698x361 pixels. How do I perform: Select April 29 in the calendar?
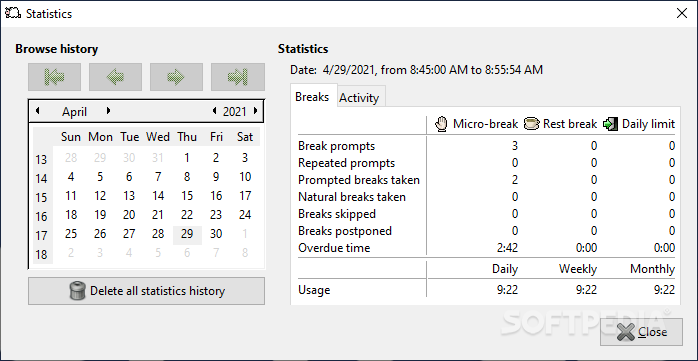187,234
